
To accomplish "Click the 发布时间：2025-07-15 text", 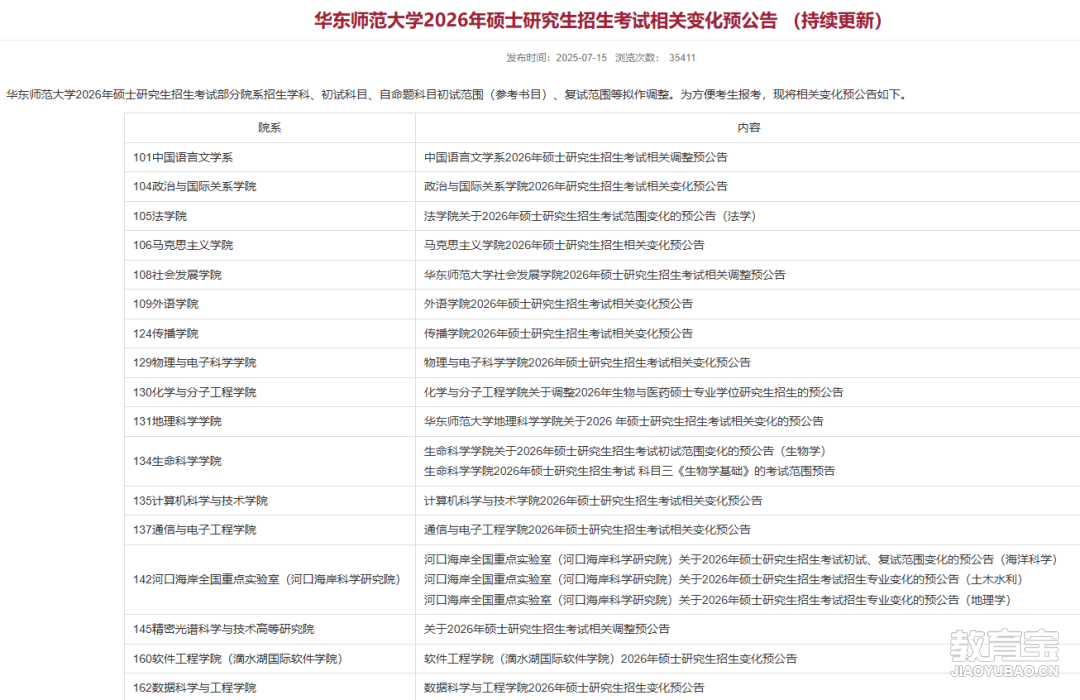I will [557, 57].
